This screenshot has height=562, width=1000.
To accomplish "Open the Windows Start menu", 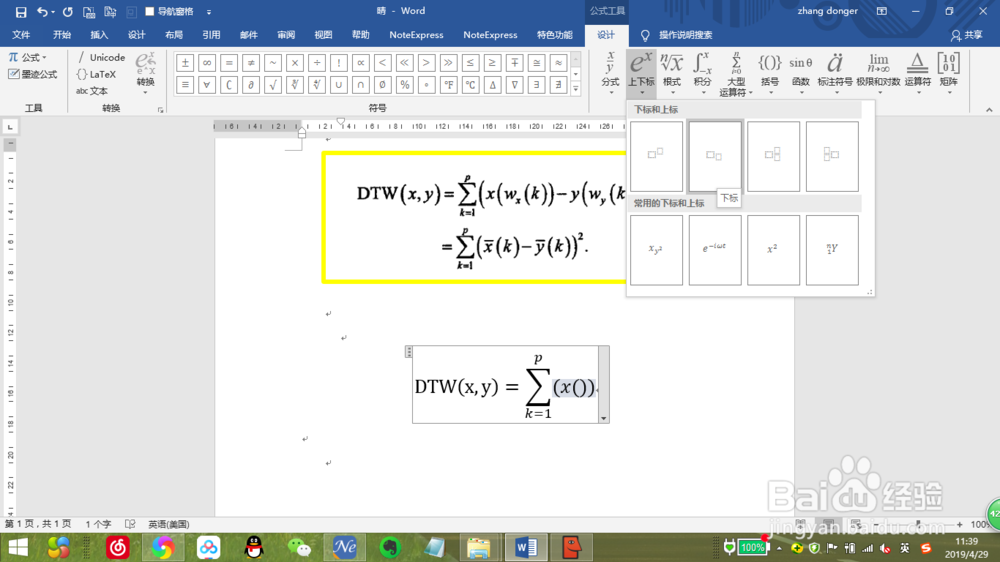I will 18,547.
